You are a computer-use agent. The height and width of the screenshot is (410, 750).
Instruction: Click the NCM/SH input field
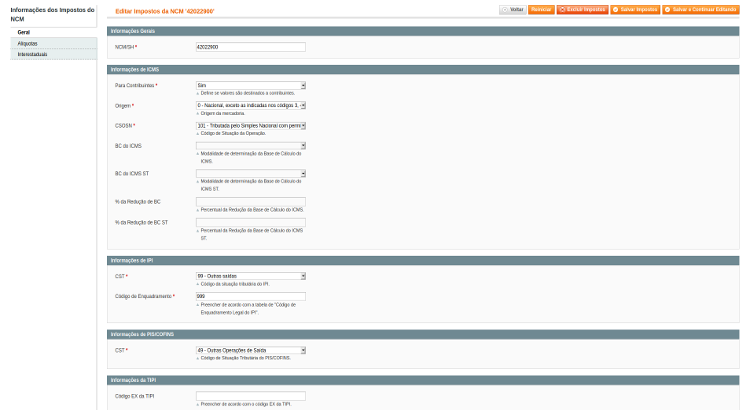point(251,47)
